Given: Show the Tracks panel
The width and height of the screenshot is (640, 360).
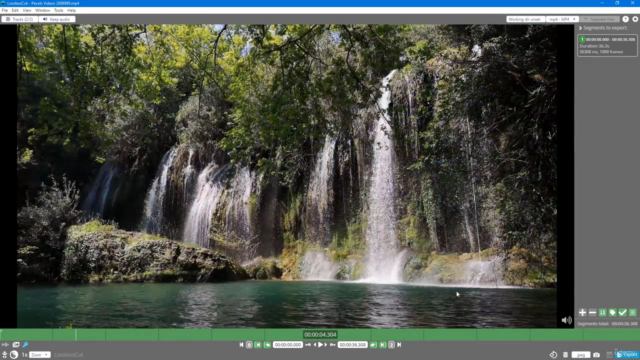Looking at the screenshot, I should point(20,19).
